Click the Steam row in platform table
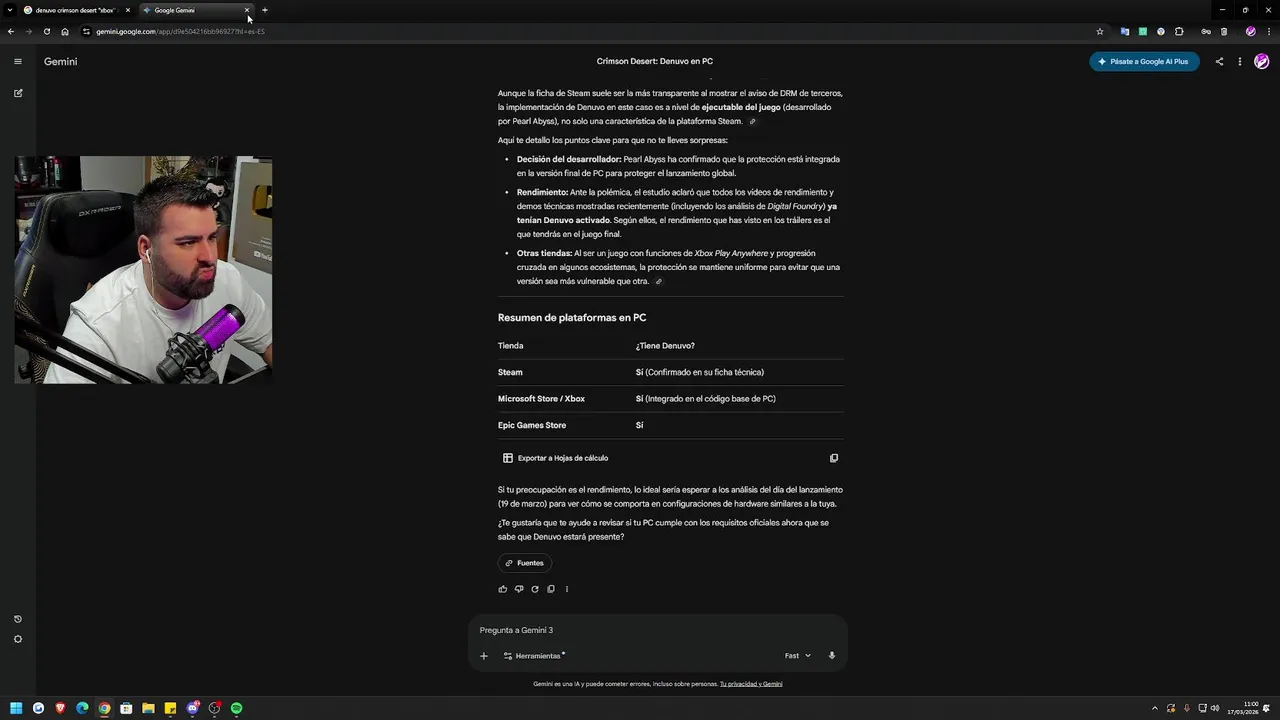This screenshot has height=720, width=1280. (670, 372)
